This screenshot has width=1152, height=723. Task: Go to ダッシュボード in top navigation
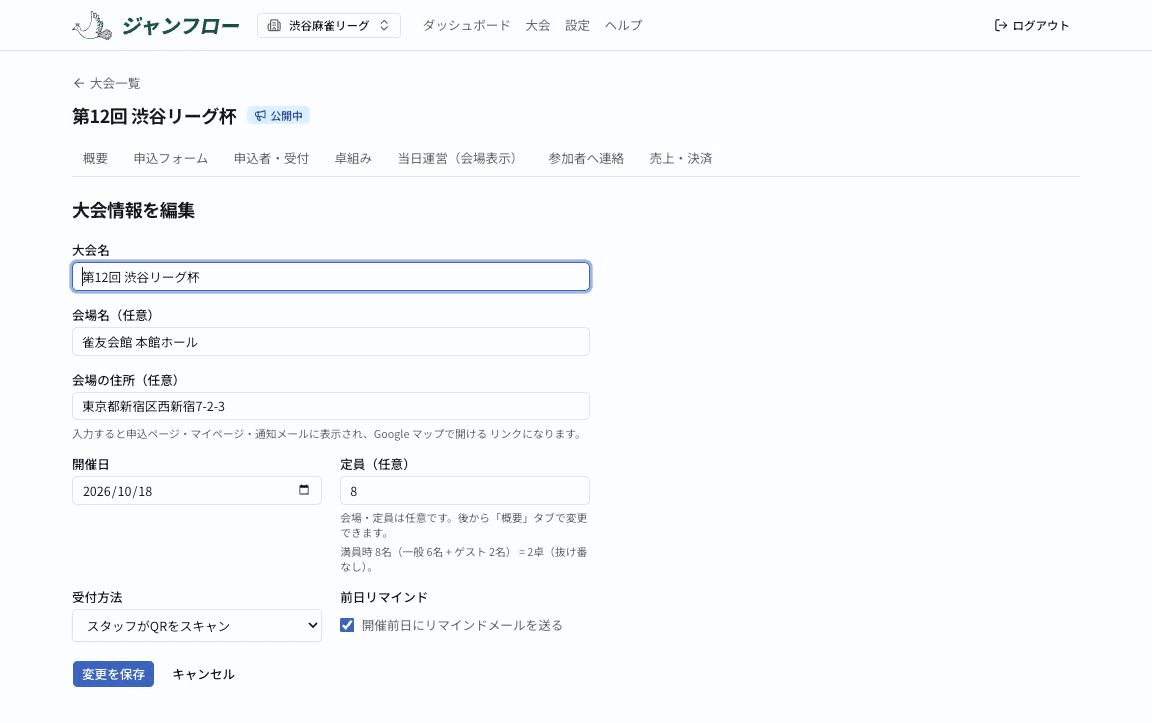[466, 25]
